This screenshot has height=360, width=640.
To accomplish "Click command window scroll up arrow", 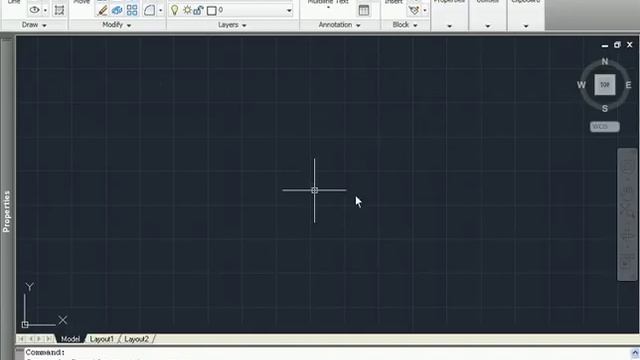I will click(635, 353).
